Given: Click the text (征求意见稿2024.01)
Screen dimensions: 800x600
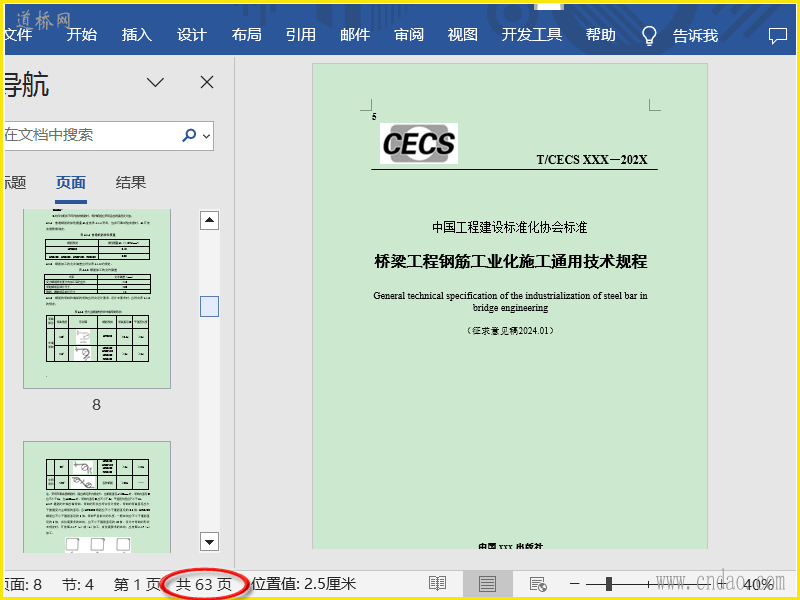Looking at the screenshot, I should coord(511,331).
